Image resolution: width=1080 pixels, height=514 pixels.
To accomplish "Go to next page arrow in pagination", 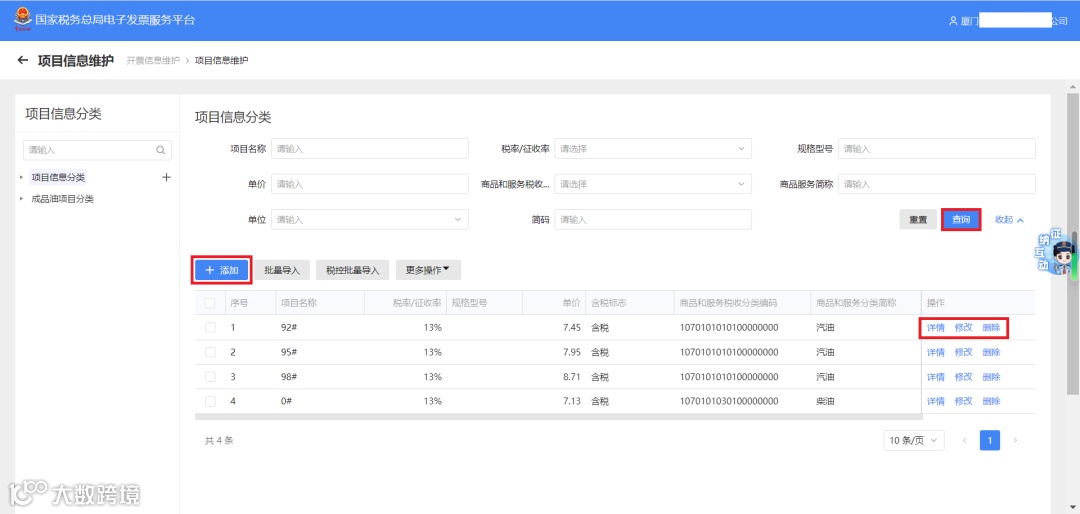I will coord(1015,440).
